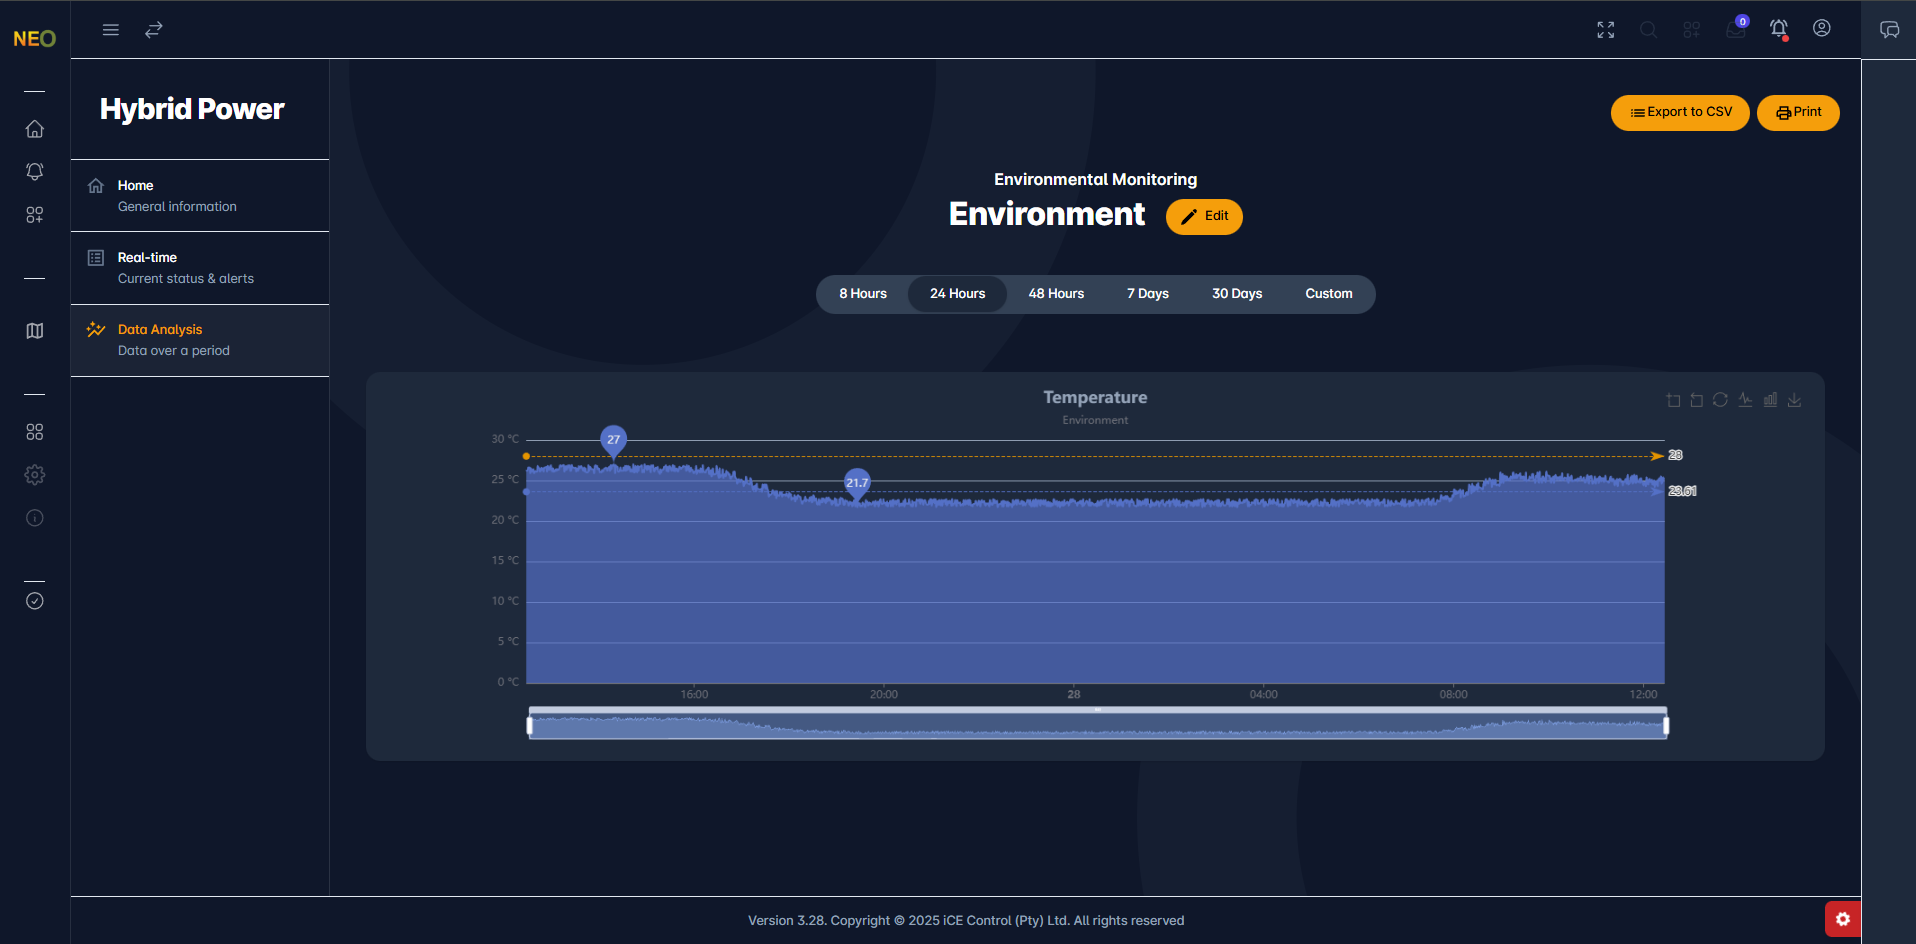The image size is (1916, 944).
Task: Open search from the top bar
Action: coord(1648,29)
